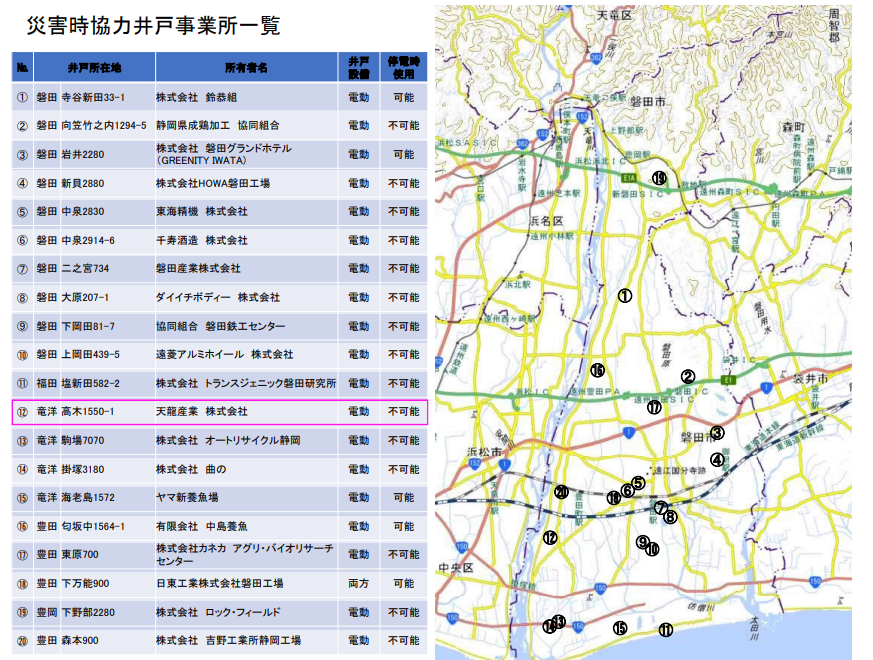
Task: Click the '森町' label on the map
Action: click(794, 128)
